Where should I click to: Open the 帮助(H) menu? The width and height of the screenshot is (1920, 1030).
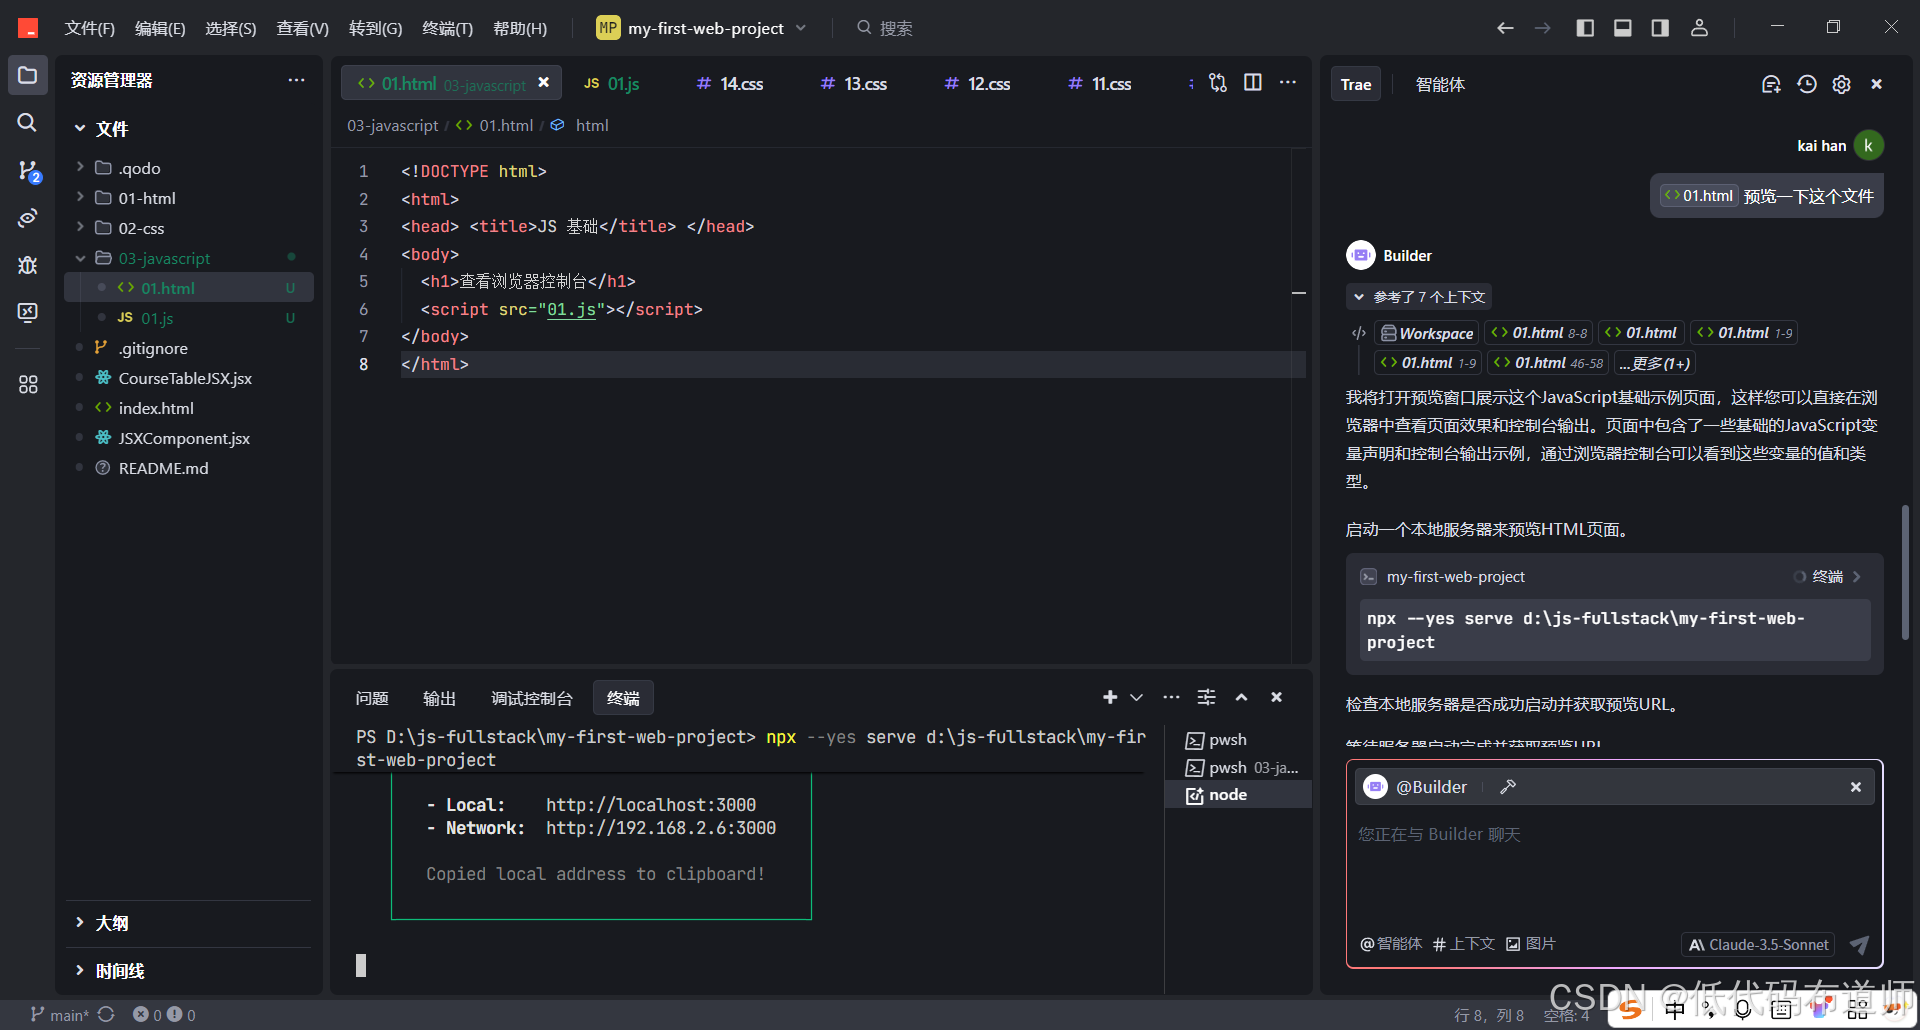[520, 28]
